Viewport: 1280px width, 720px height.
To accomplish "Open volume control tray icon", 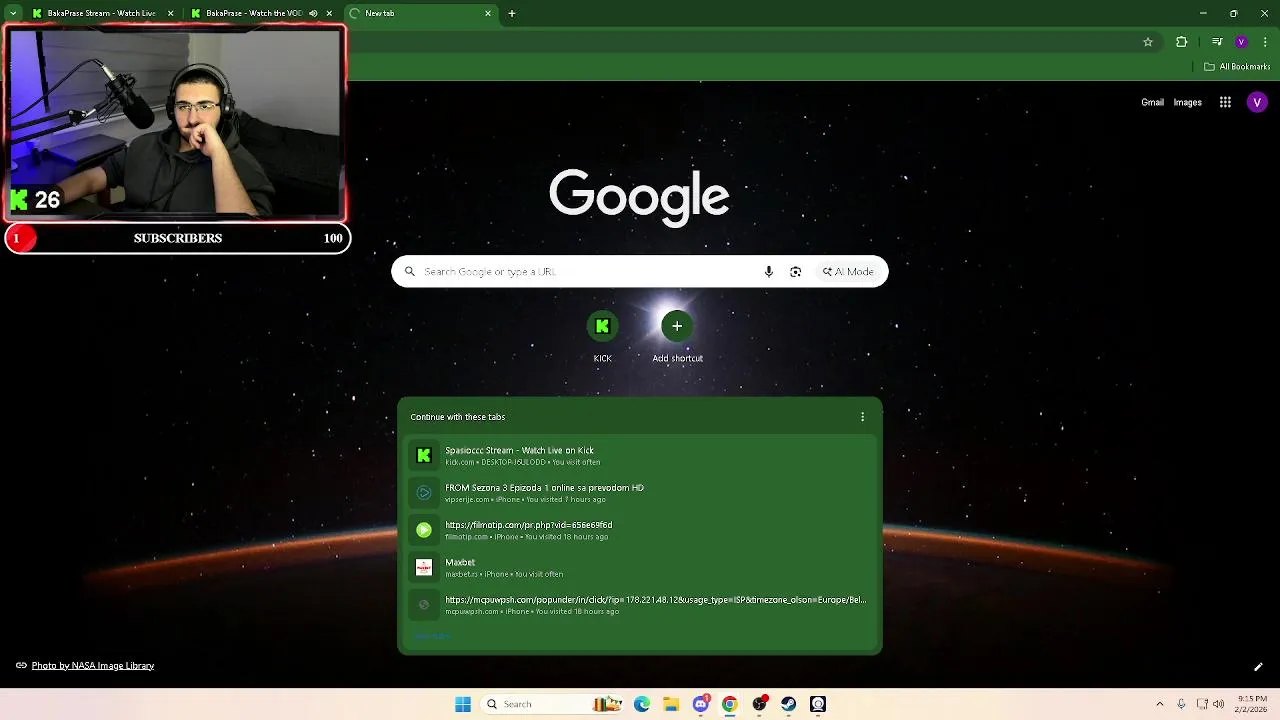I will pos(1219,704).
